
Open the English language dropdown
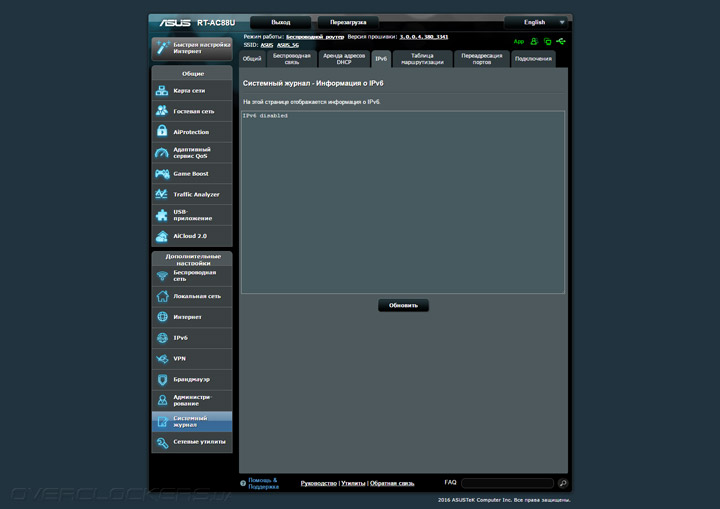pyautogui.click(x=535, y=22)
